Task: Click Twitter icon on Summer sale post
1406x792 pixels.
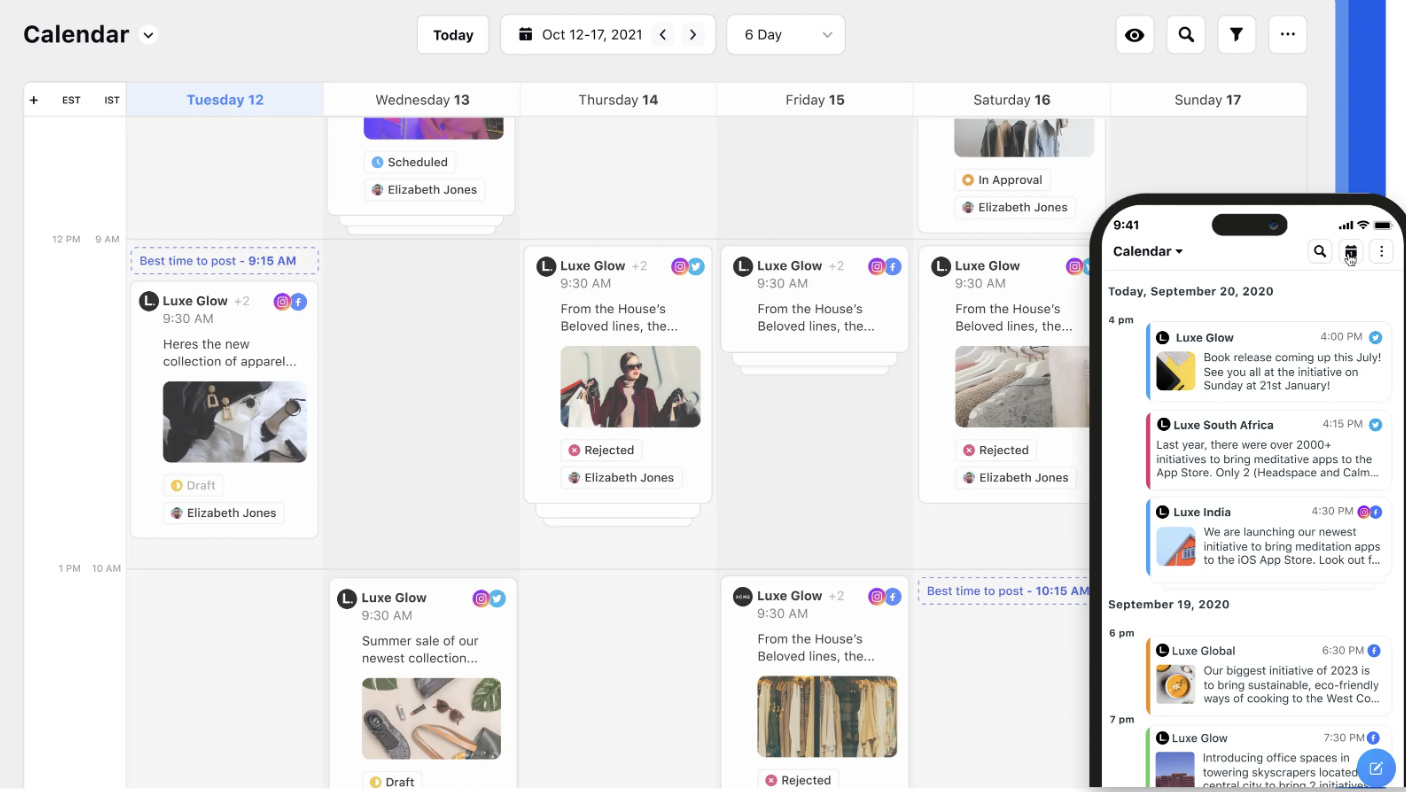Action: click(497, 598)
